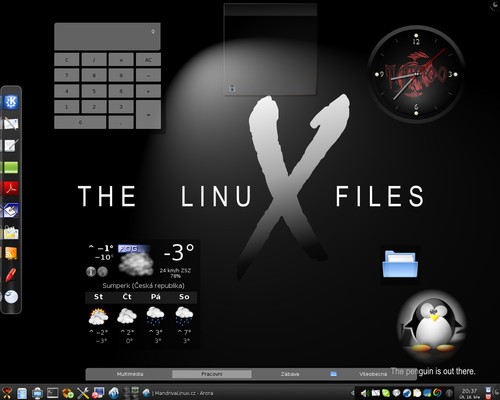
Task: Open the green check phone icon in the tray
Action: click(386, 393)
